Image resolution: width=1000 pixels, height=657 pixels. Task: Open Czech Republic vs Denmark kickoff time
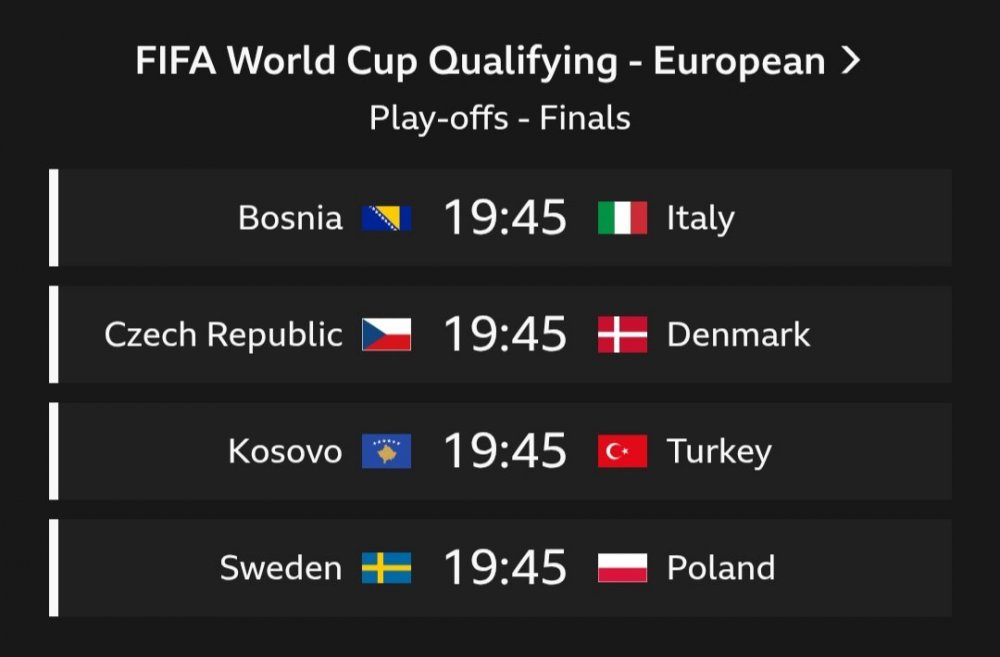pos(505,334)
